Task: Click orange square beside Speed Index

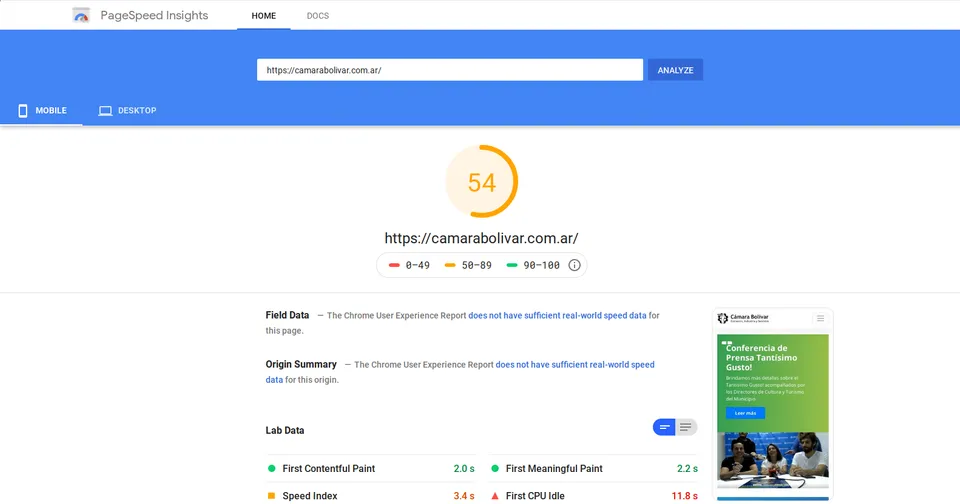Action: point(271,495)
